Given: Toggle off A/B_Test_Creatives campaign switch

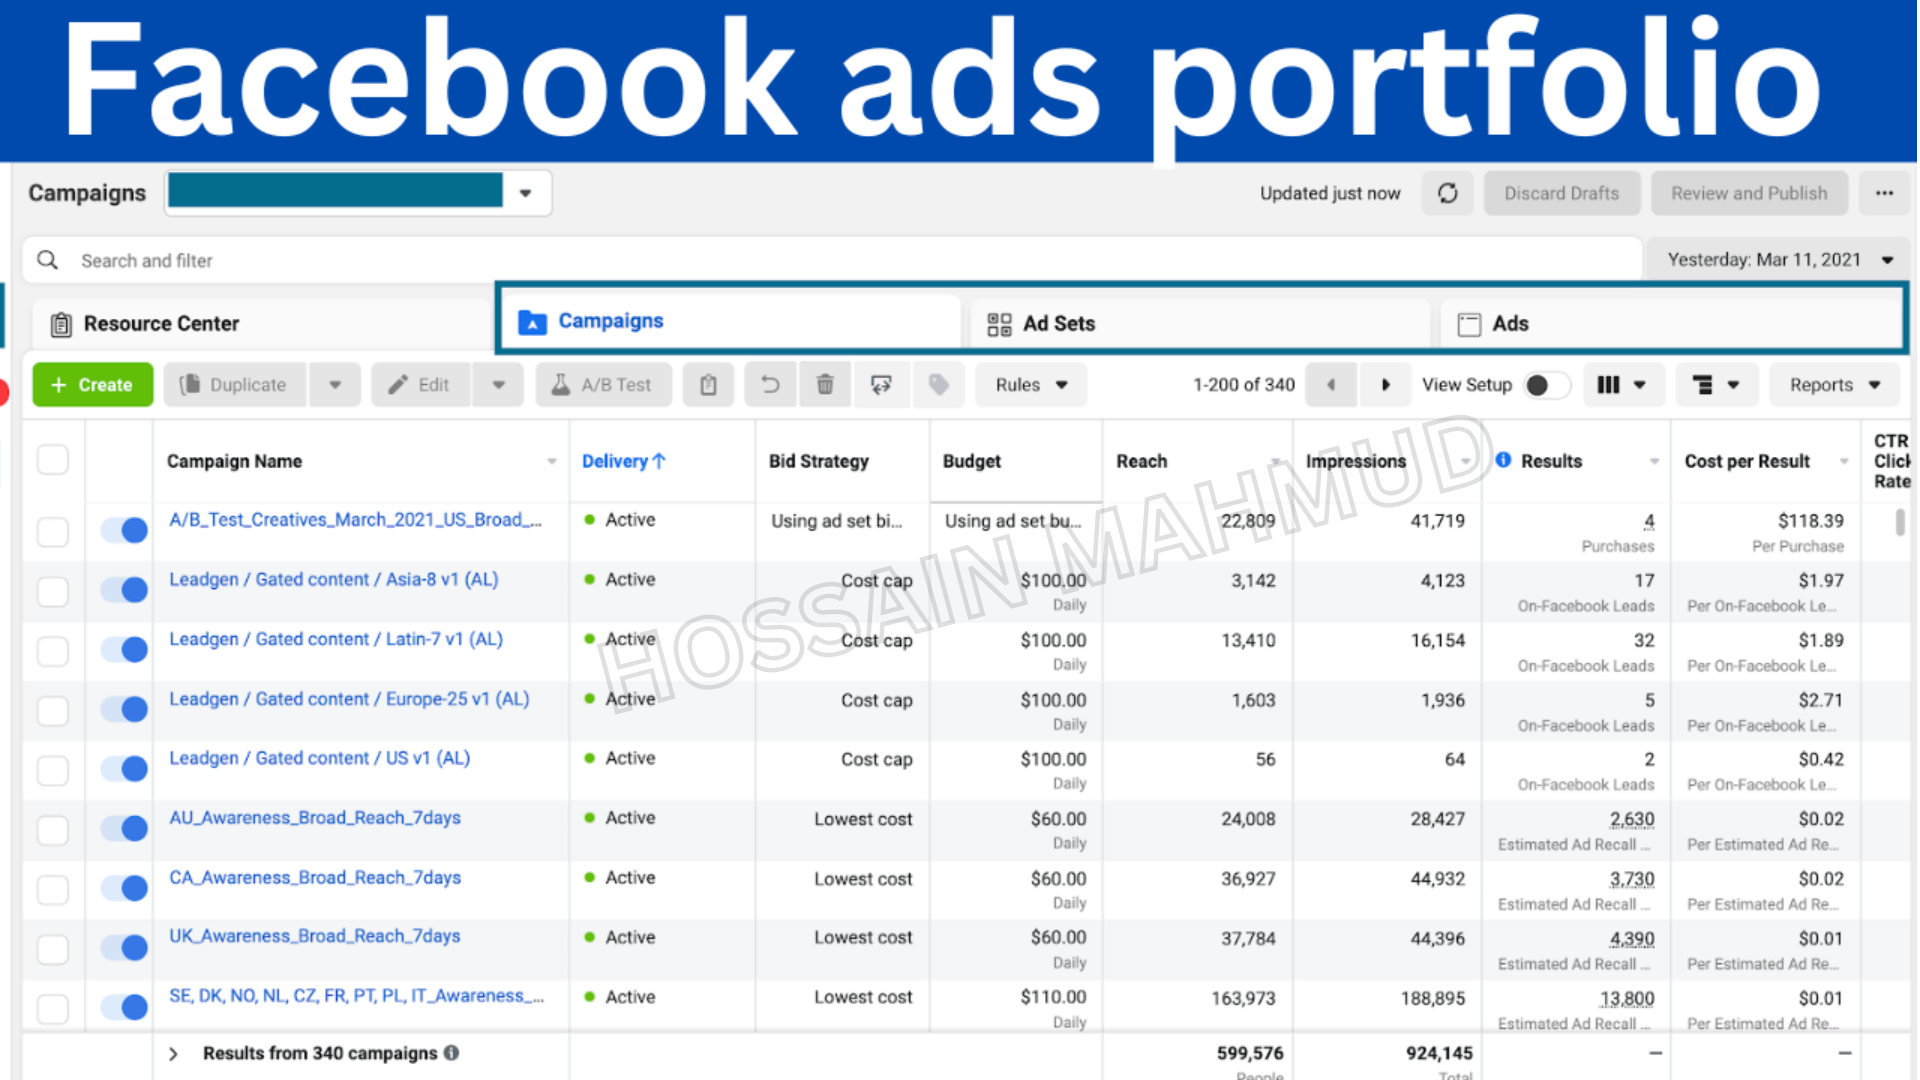Looking at the screenshot, I should pos(124,530).
